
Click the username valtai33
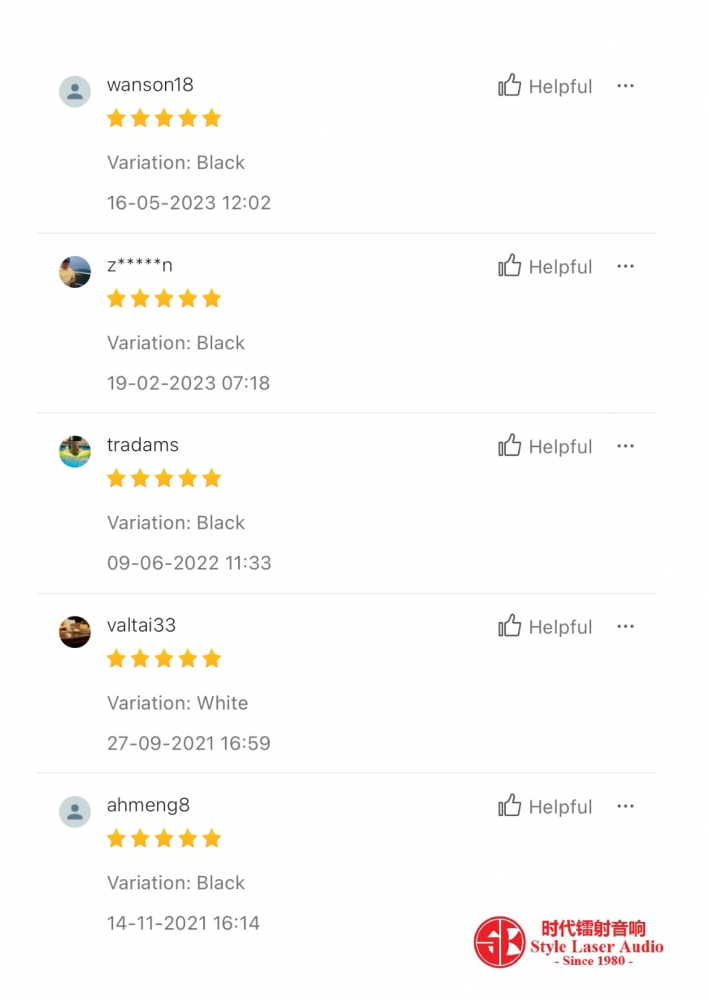pos(141,625)
